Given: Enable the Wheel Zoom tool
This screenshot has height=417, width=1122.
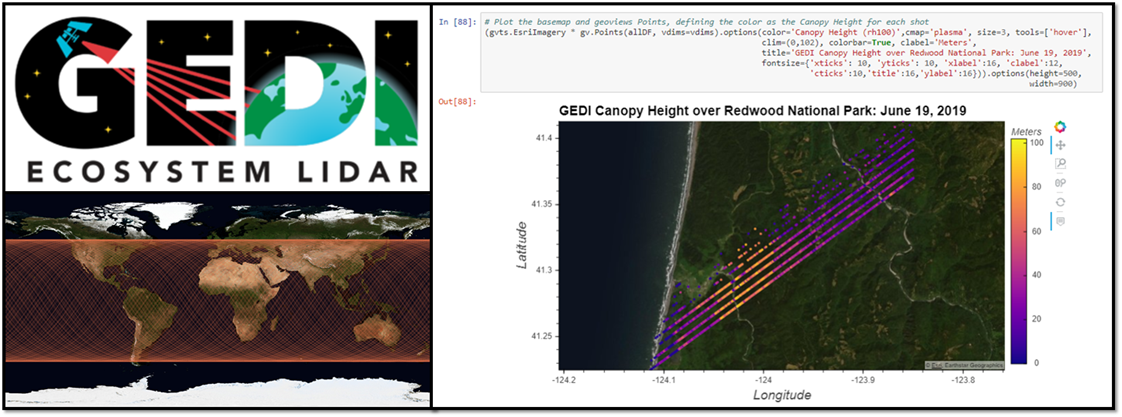Looking at the screenshot, I should (x=1060, y=183).
